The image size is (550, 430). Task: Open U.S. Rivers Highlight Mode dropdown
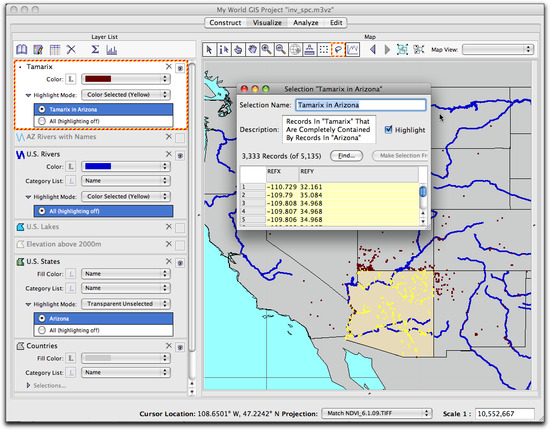(126, 196)
